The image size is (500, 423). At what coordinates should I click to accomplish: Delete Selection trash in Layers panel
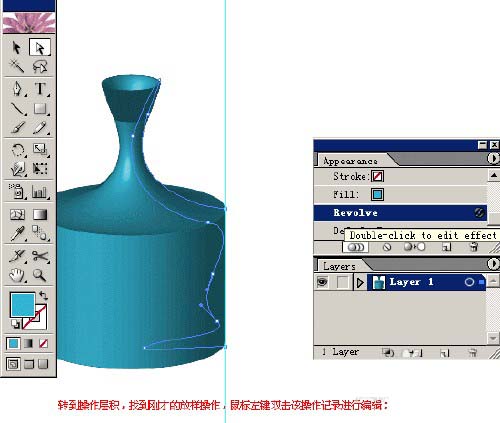(472, 352)
